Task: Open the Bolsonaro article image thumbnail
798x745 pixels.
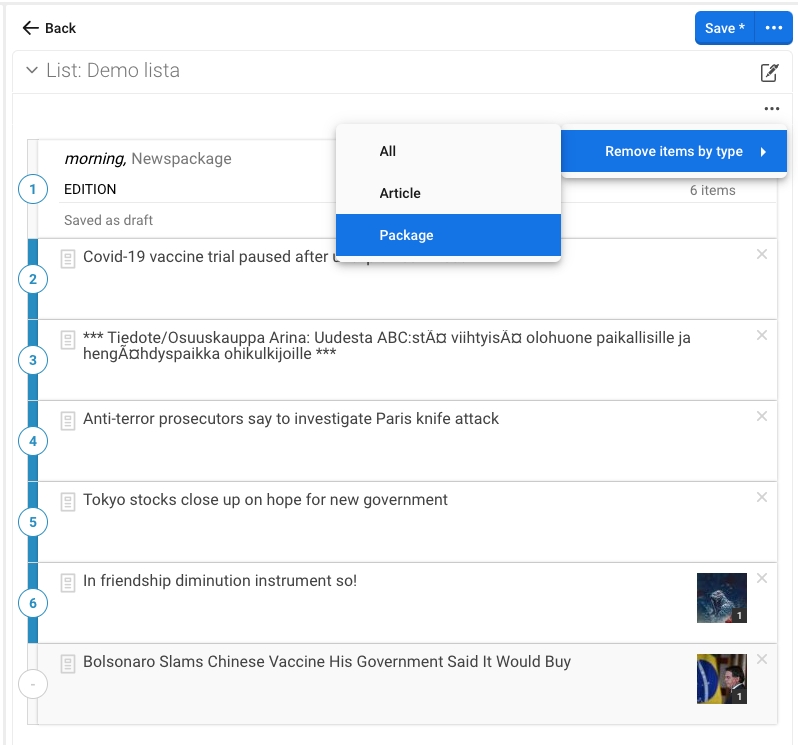Action: 721,679
